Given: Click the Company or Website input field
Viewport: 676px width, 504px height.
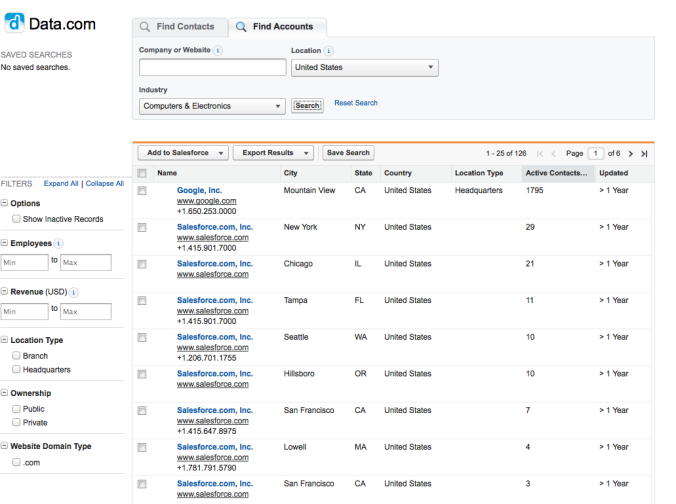Looking at the screenshot, I should point(213,68).
